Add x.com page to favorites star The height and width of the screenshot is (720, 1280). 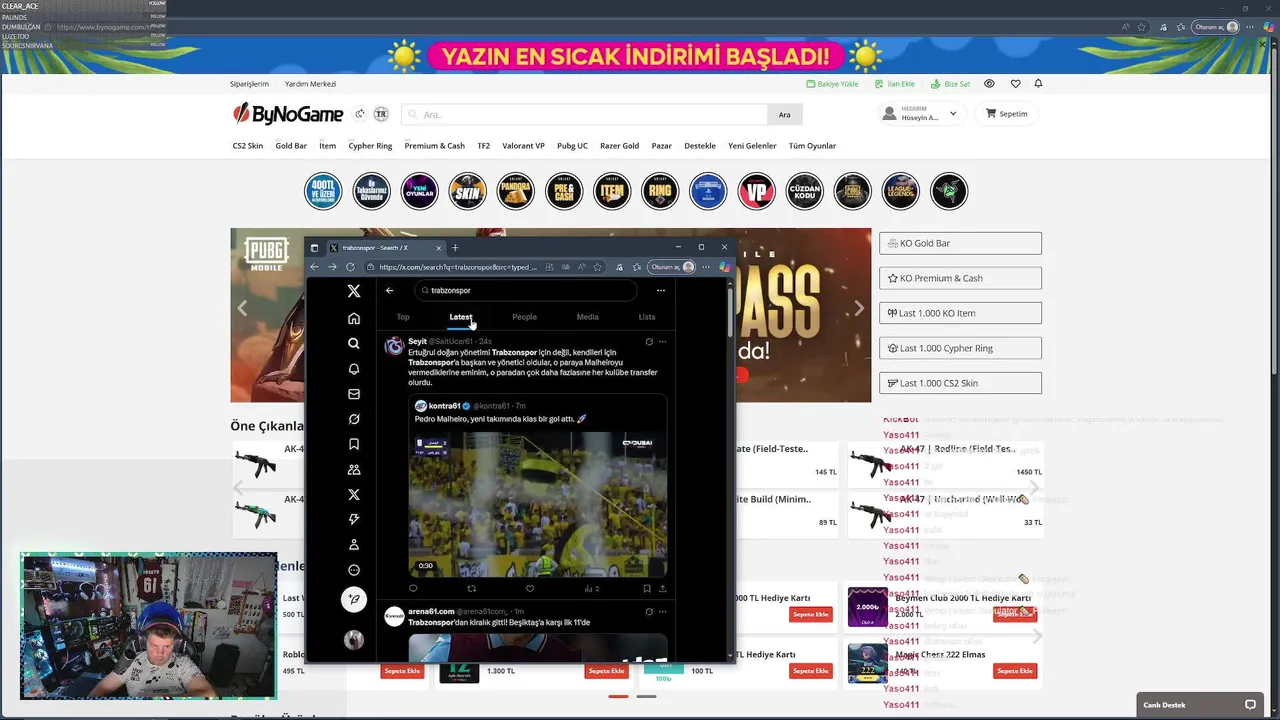click(598, 267)
